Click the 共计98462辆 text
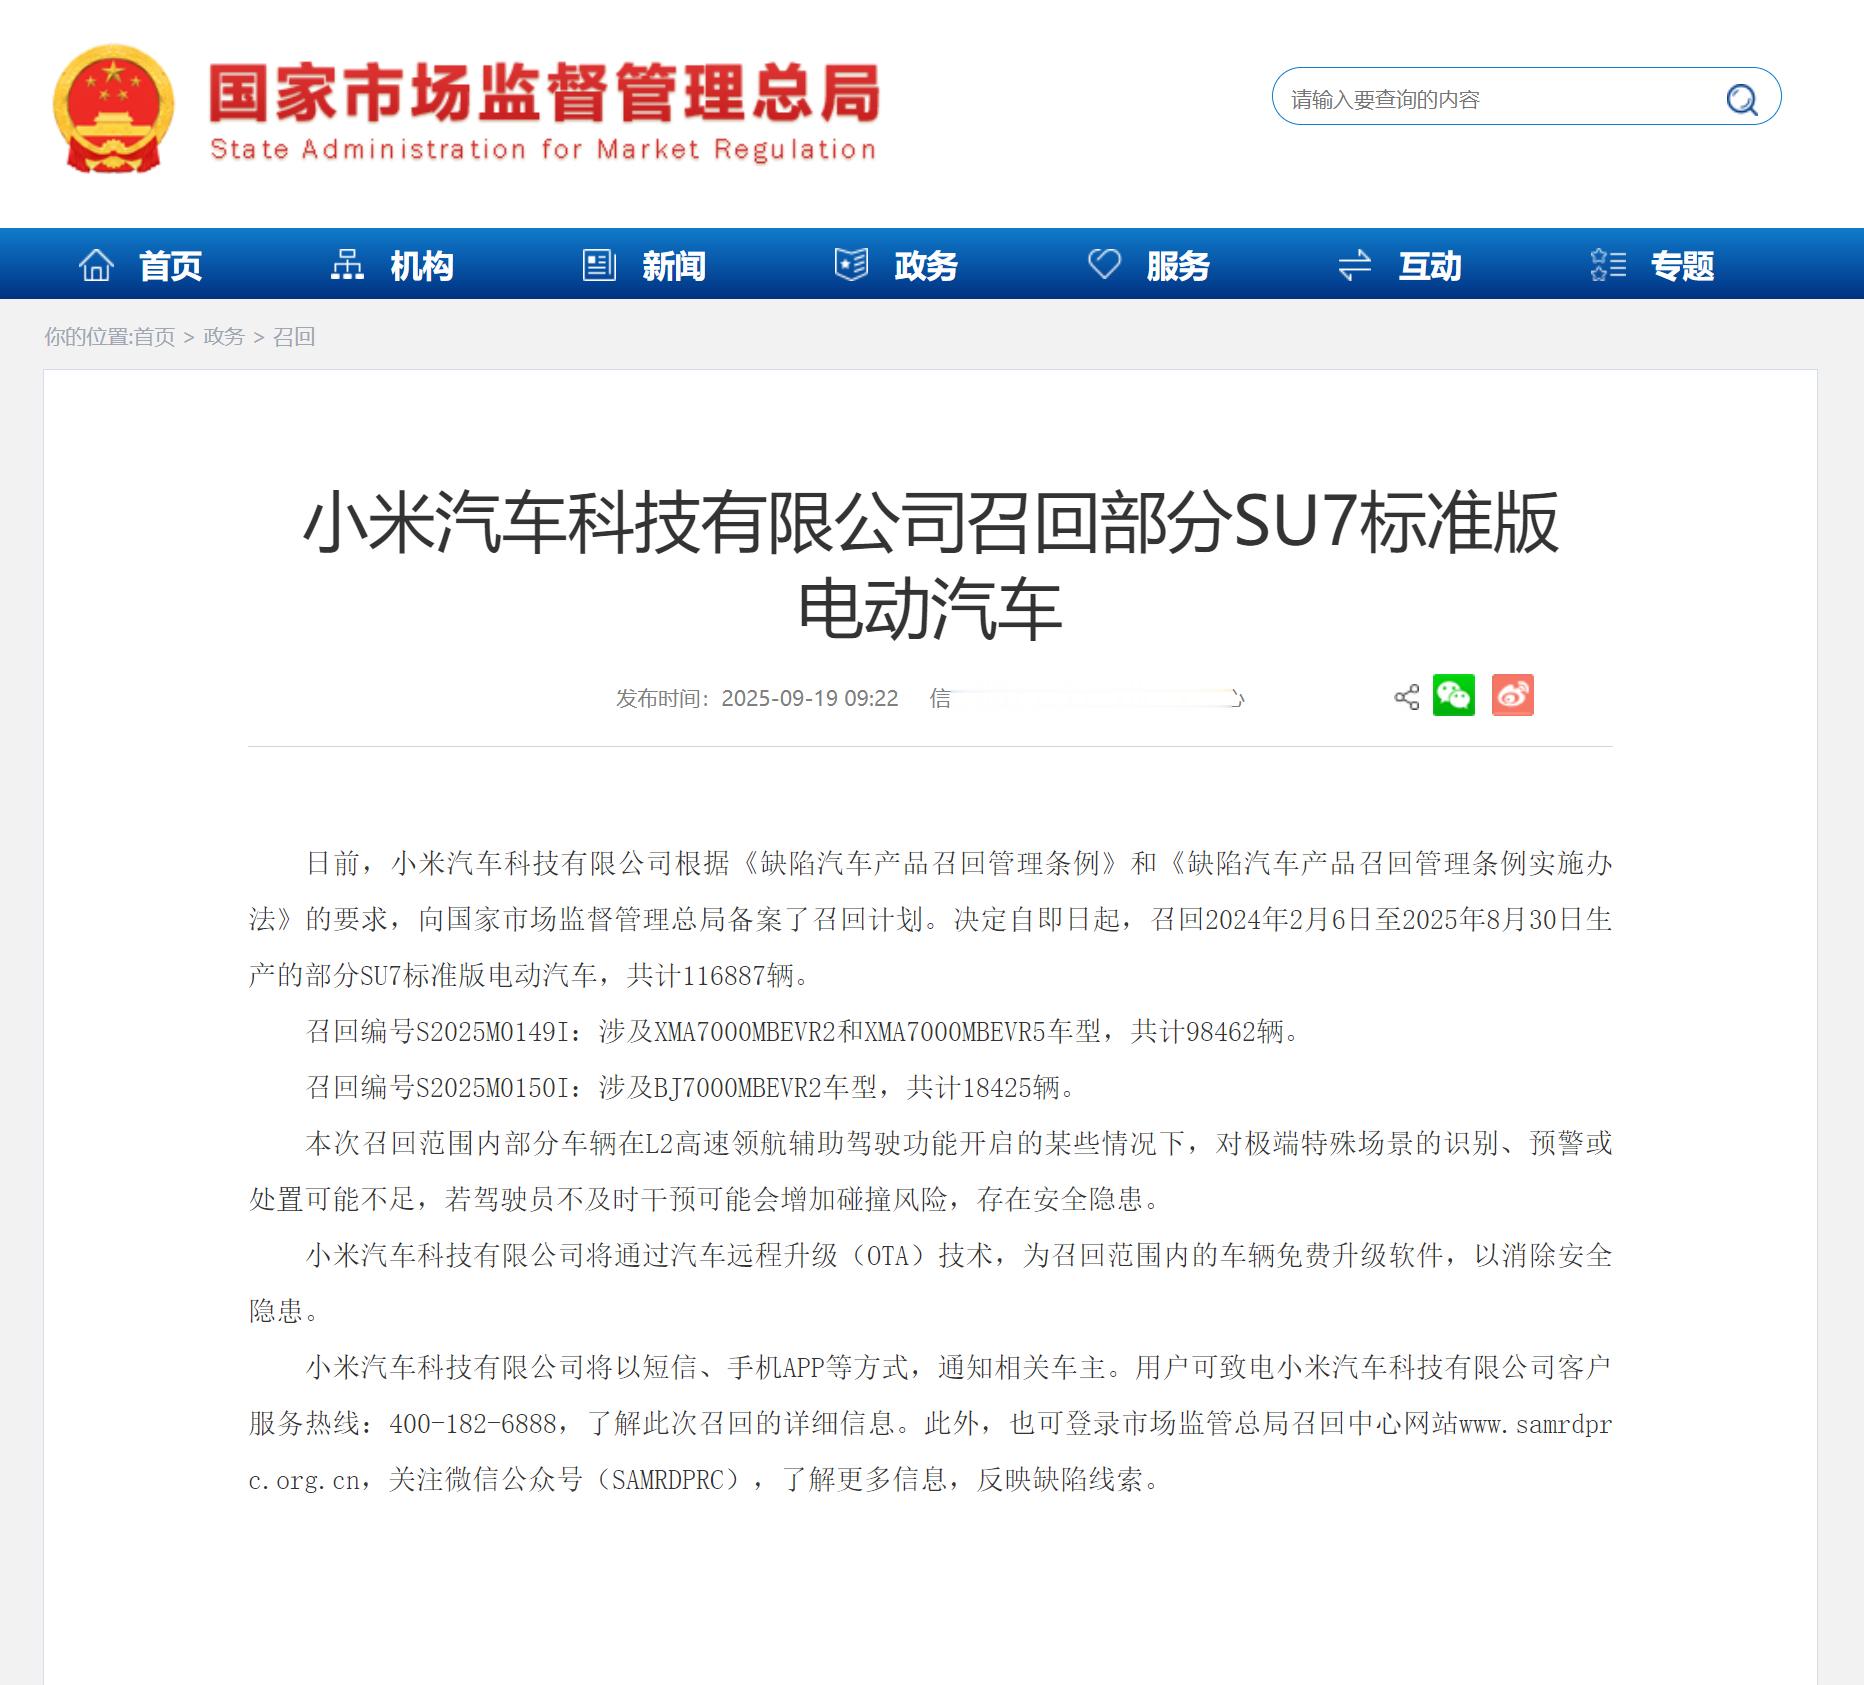 (x=1207, y=1032)
